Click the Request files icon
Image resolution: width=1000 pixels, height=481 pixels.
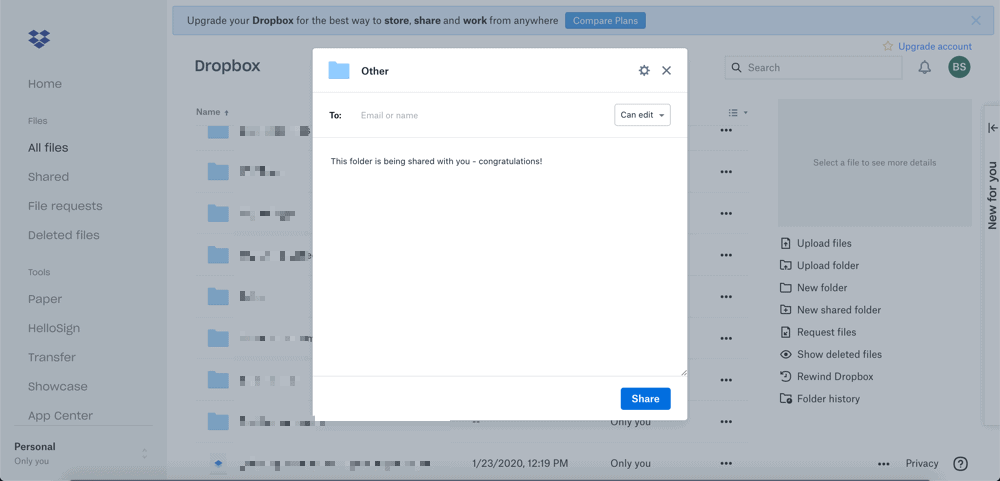pyautogui.click(x=786, y=332)
